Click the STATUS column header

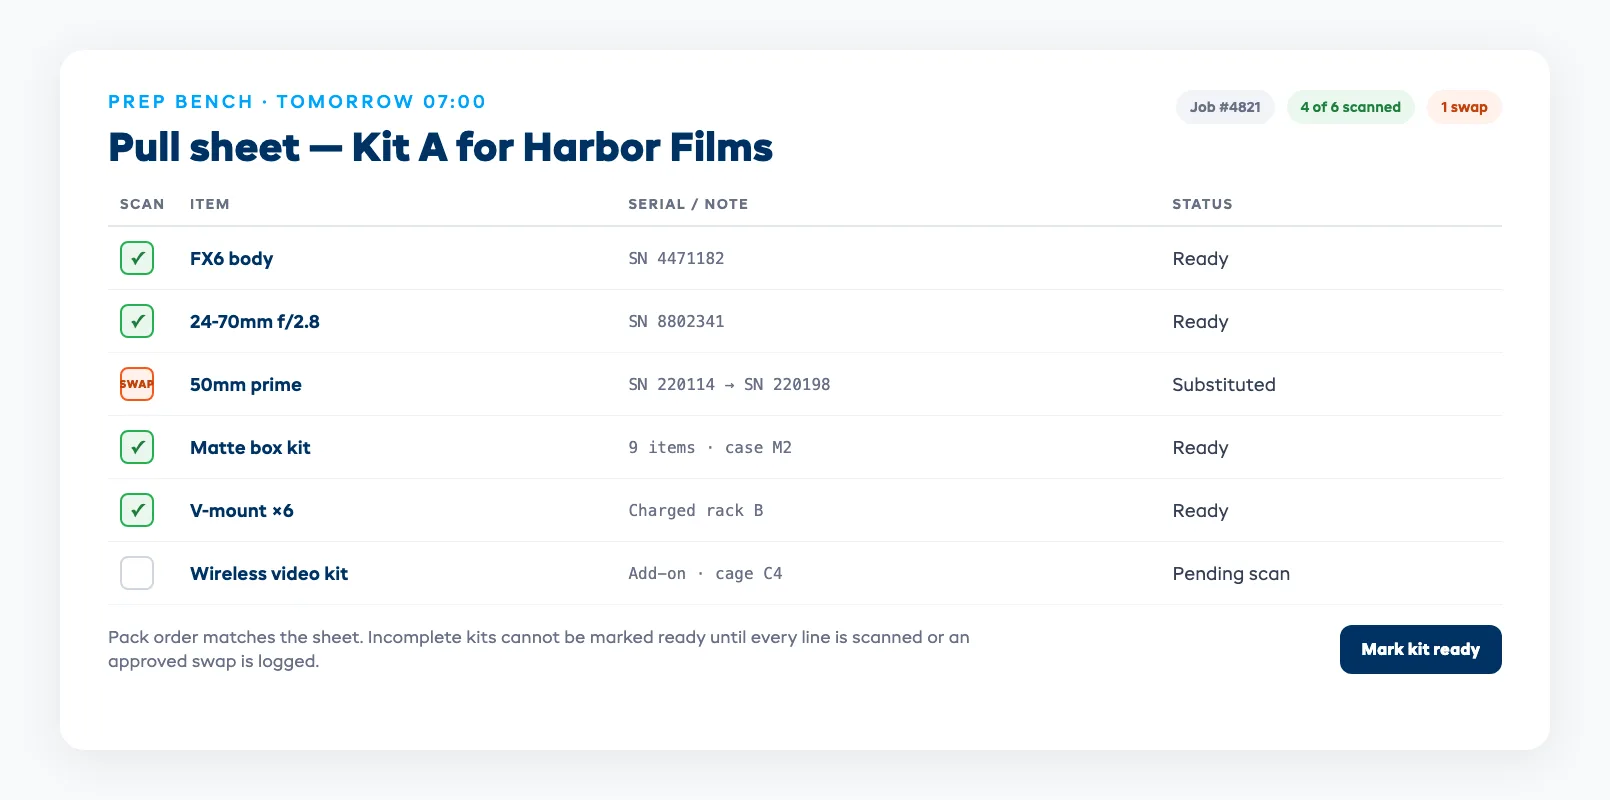coord(1202,204)
